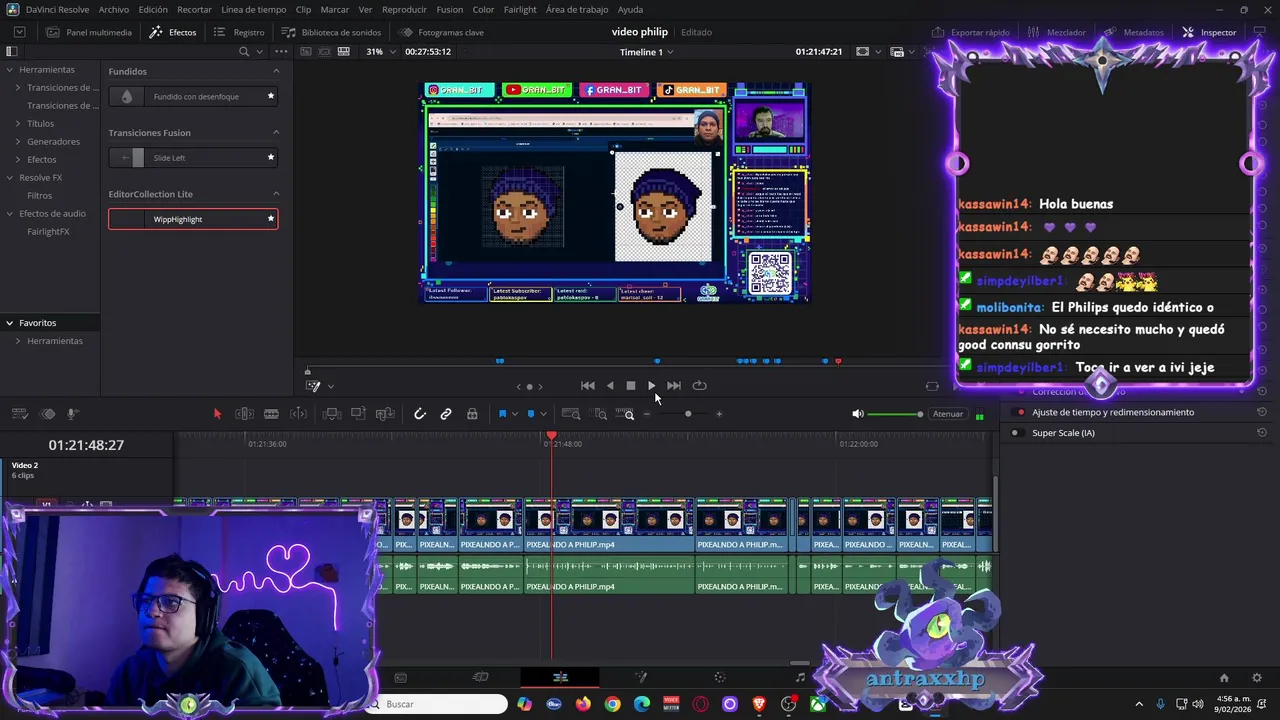The image size is (1280, 720).
Task: Show the Inspector panel
Action: [1209, 32]
